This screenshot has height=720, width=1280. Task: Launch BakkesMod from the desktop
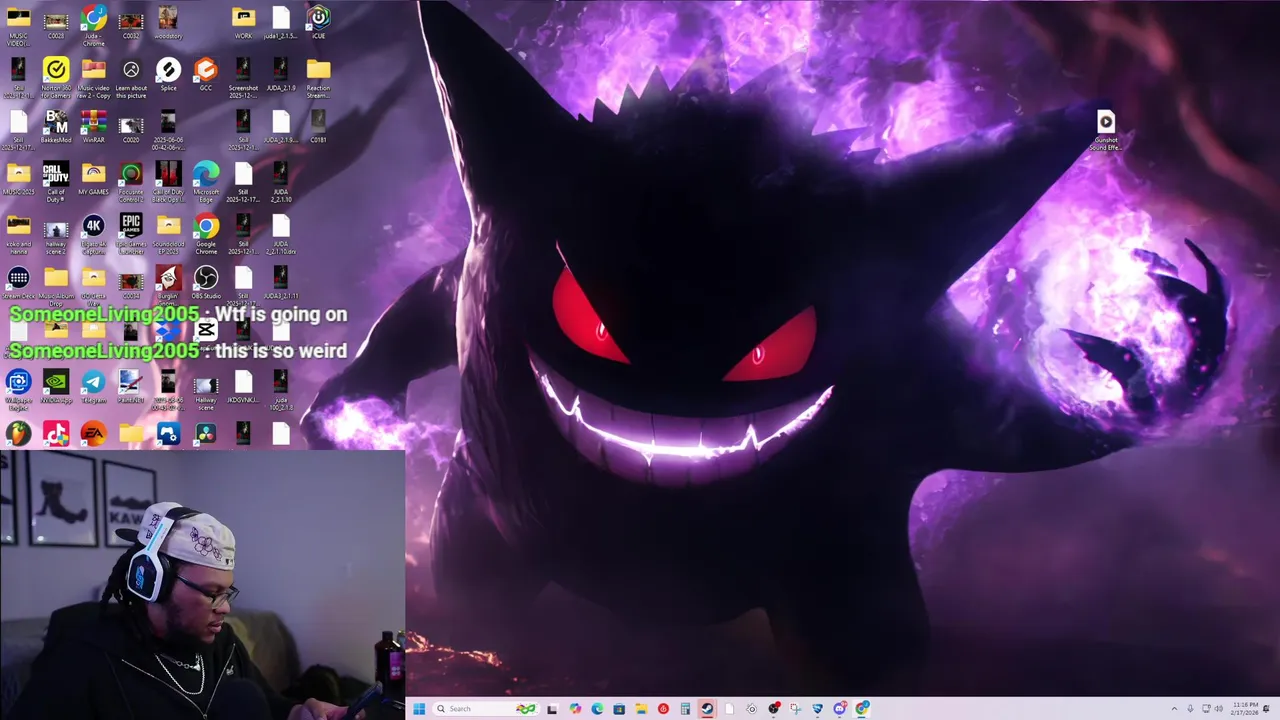click(x=56, y=126)
